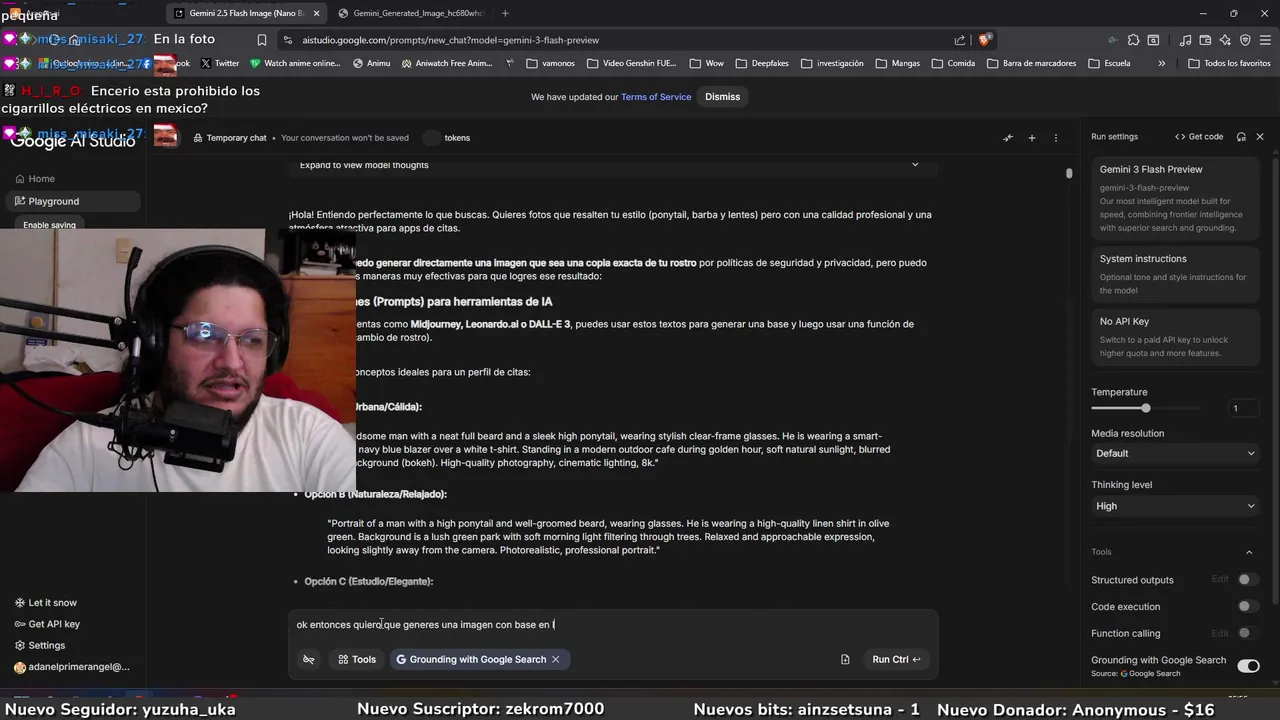
Task: Click the reset default settings icon
Action: (x=1241, y=137)
